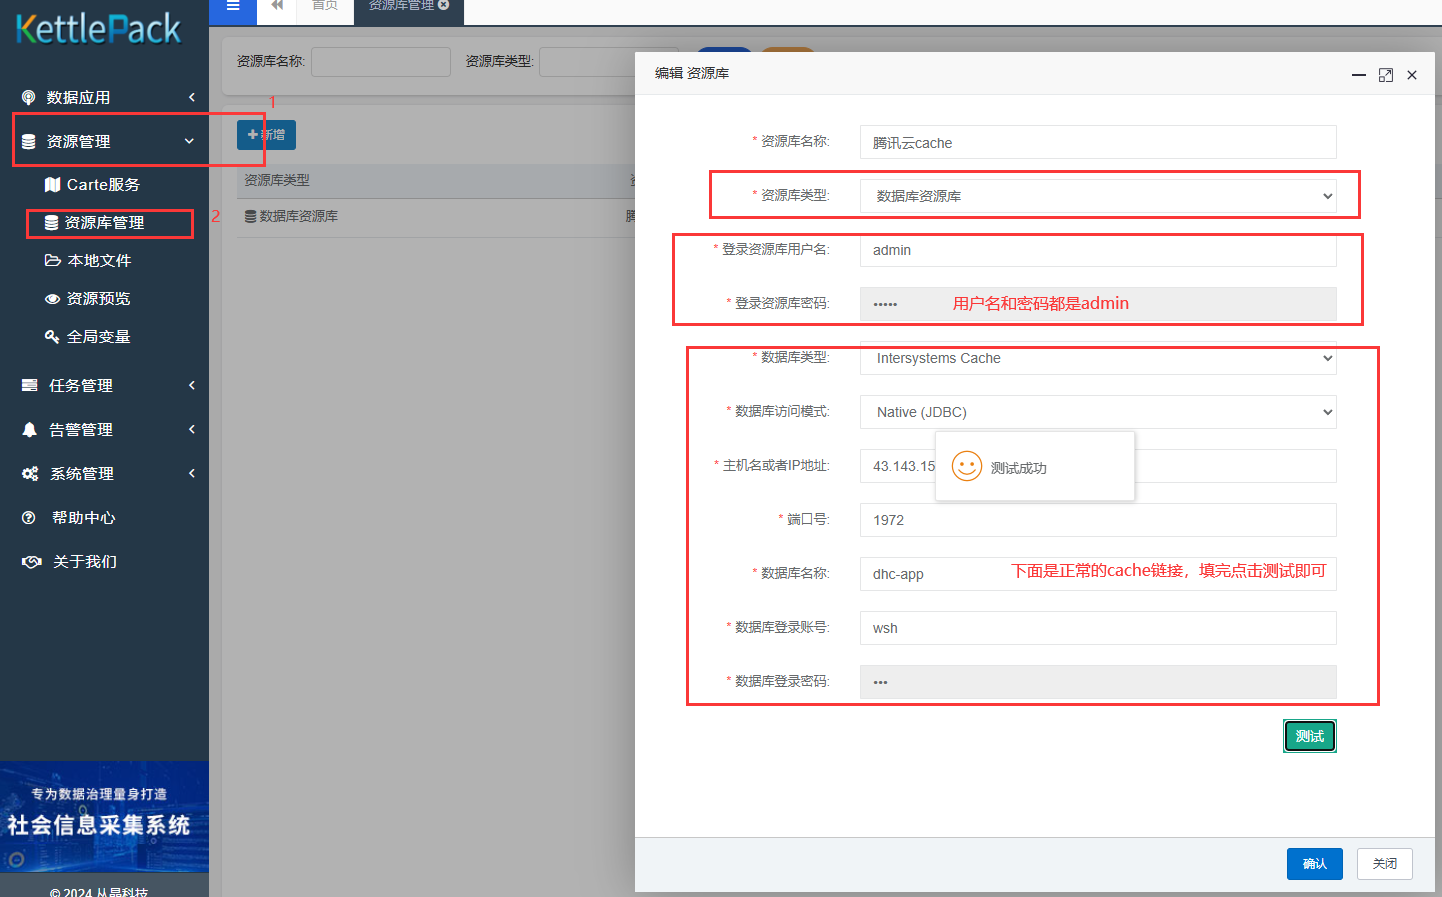1442x897 pixels.
Task: Click the 确认 button
Action: [1314, 864]
